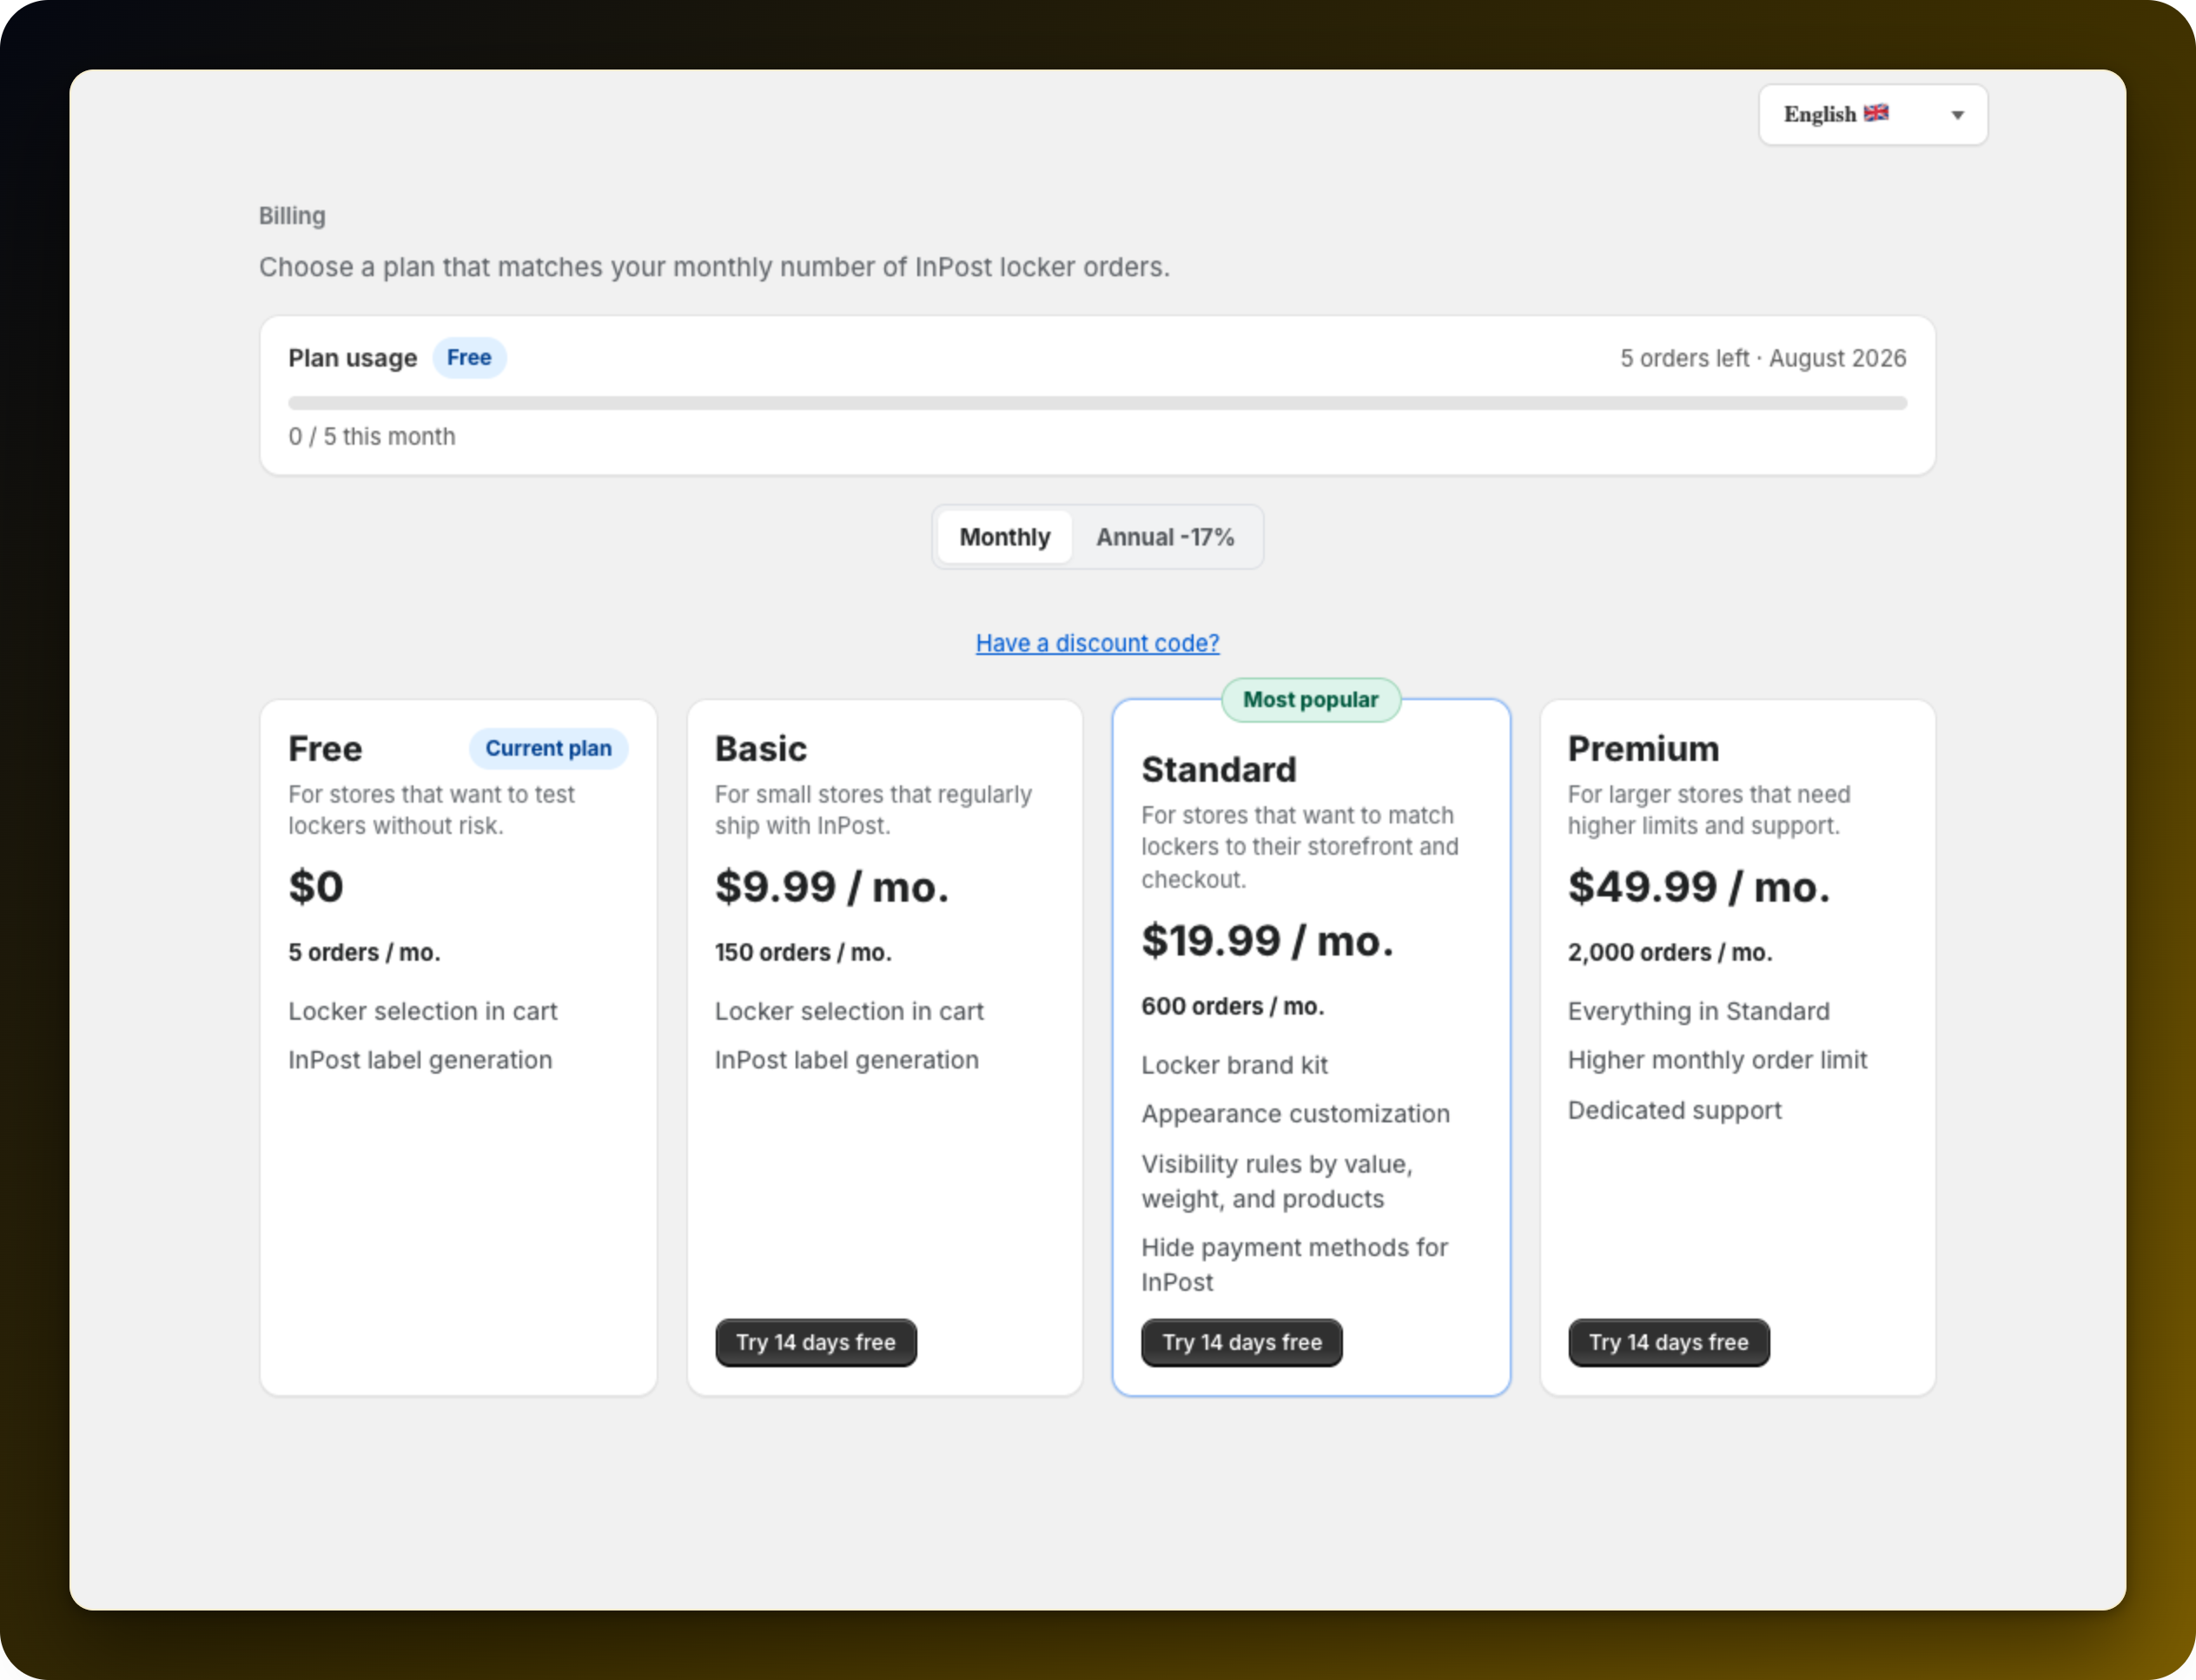
Task: Switch to Annual -17% billing
Action: [x=1165, y=537]
